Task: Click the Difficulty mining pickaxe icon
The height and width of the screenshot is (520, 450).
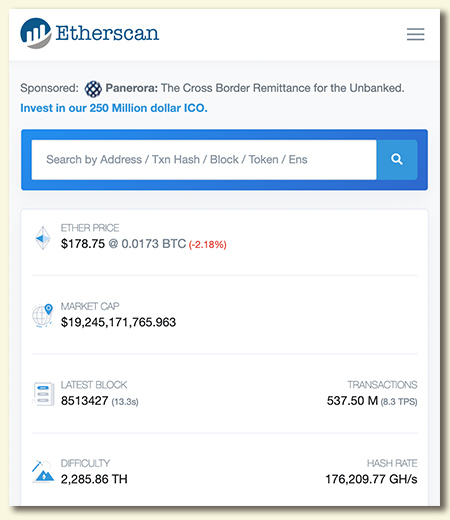Action: pyautogui.click(x=43, y=472)
